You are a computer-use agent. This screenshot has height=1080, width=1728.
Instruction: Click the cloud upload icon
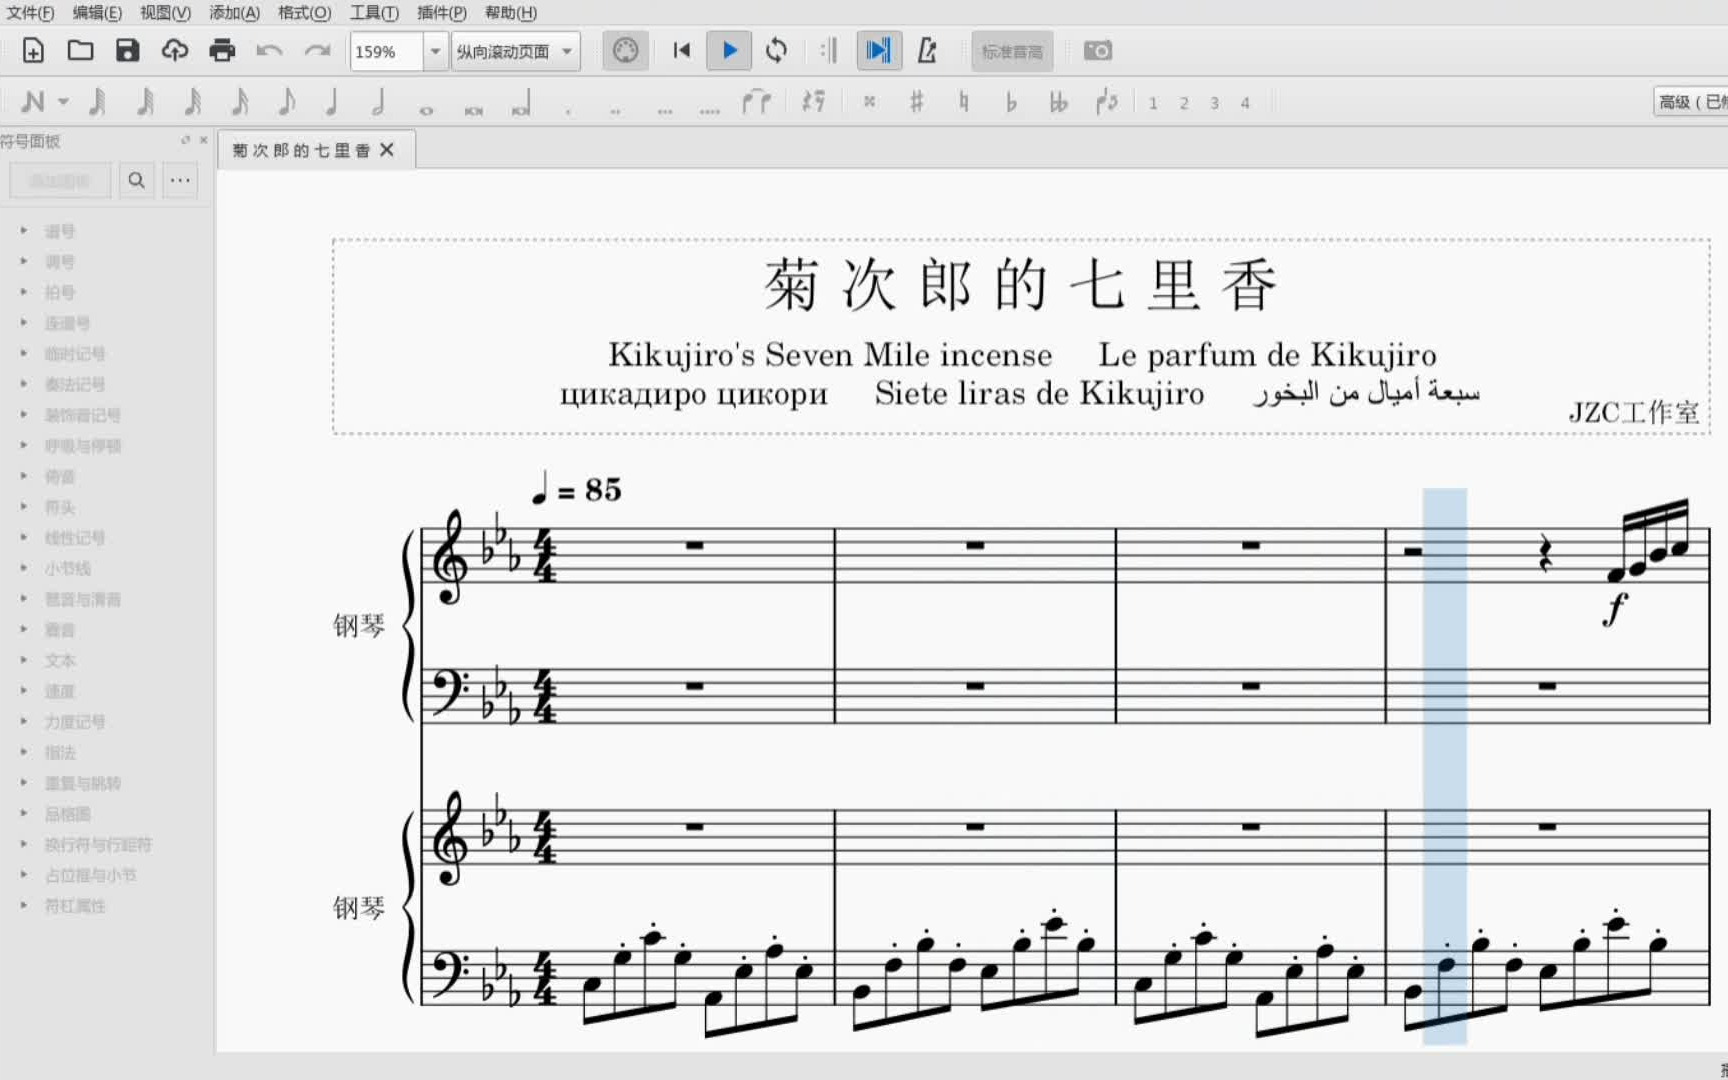point(175,51)
